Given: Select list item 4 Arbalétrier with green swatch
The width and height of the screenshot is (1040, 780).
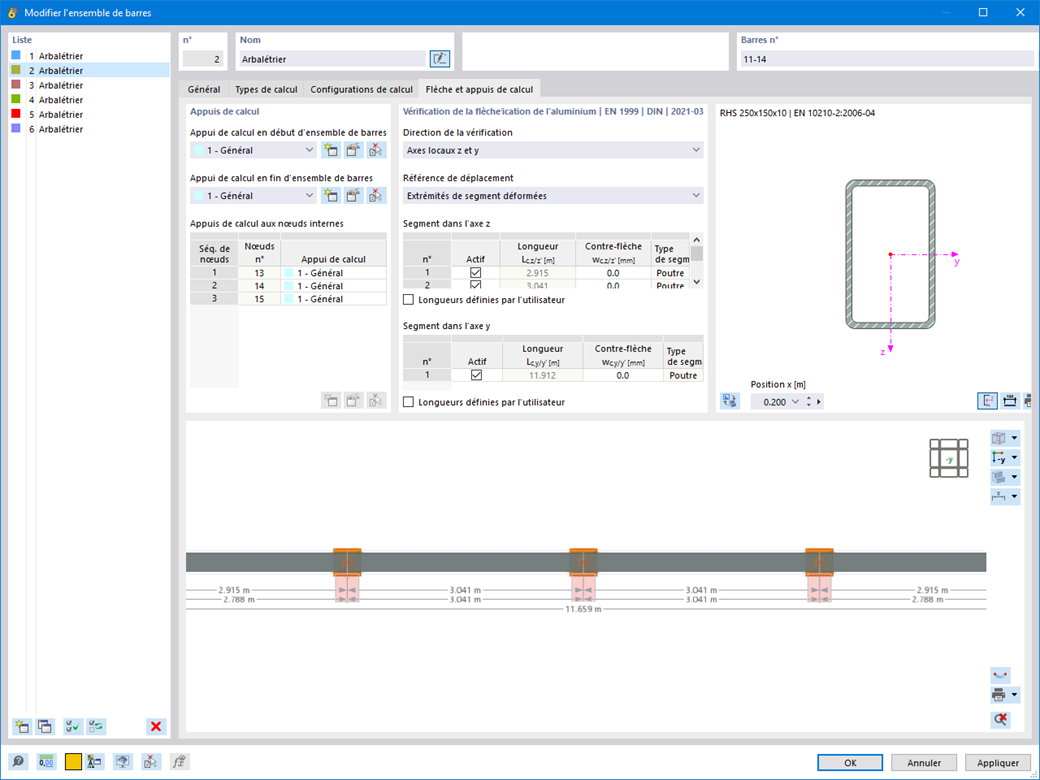Looking at the screenshot, I should [x=90, y=99].
